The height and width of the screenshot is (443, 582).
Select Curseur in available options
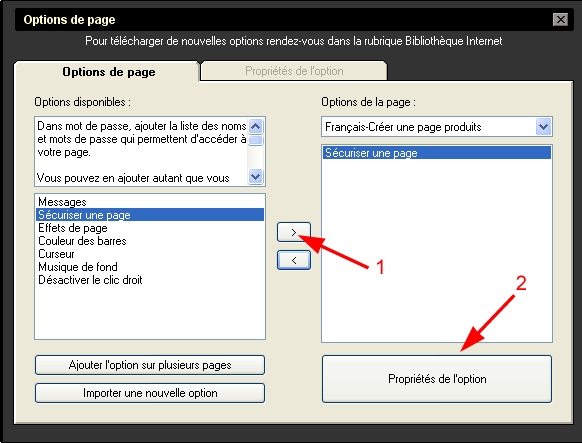pyautogui.click(x=56, y=254)
